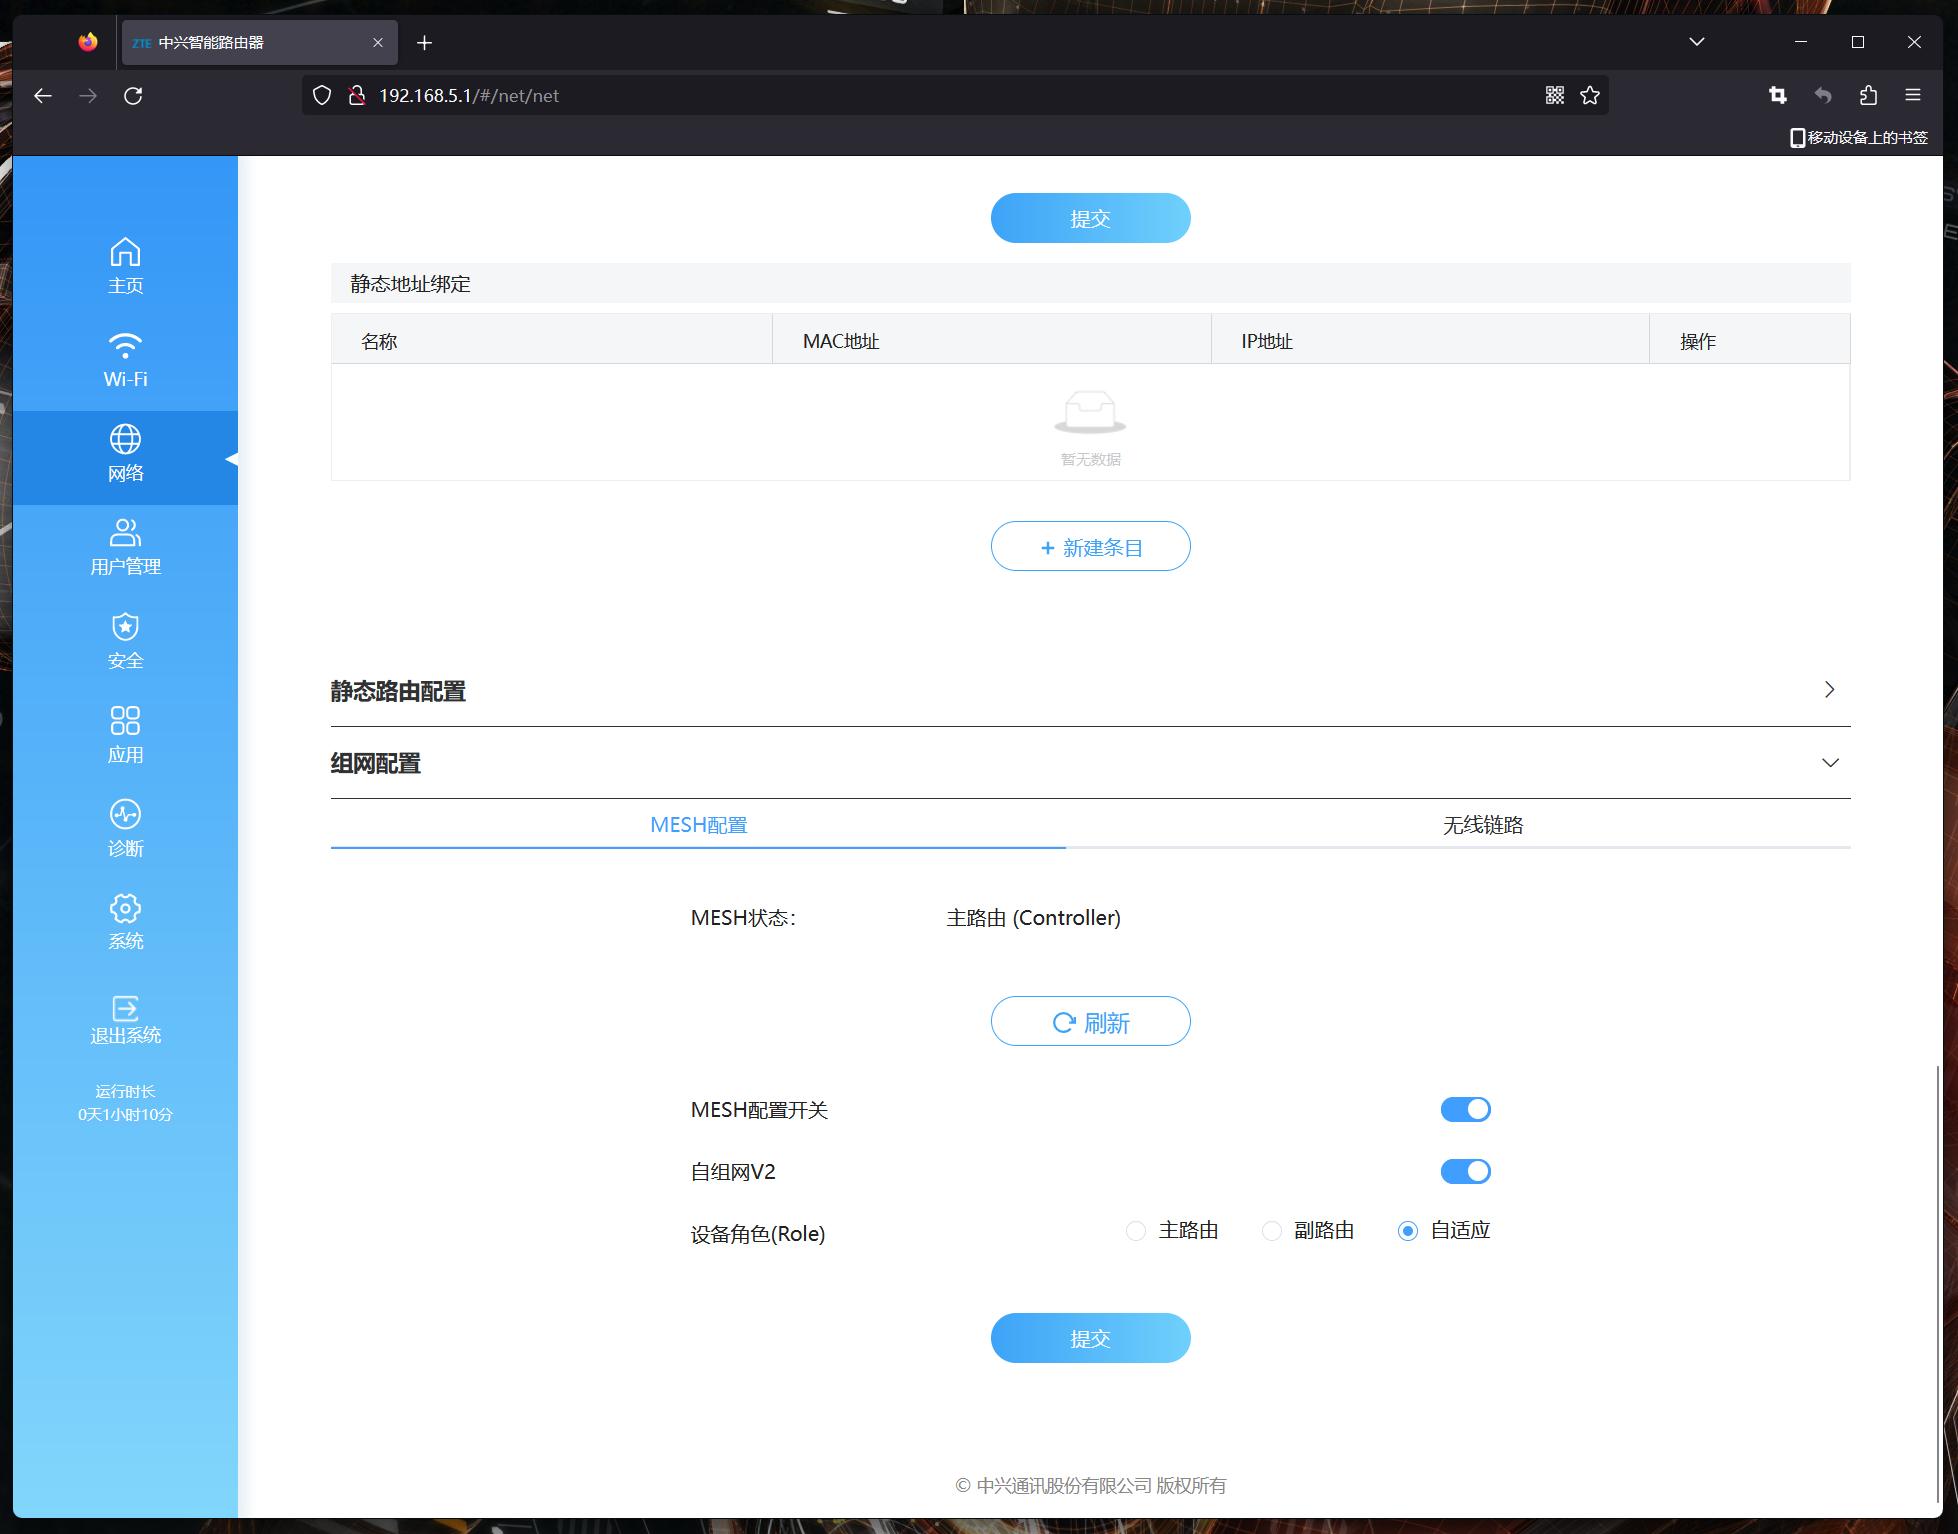Click the QR code icon in address bar

(1554, 95)
